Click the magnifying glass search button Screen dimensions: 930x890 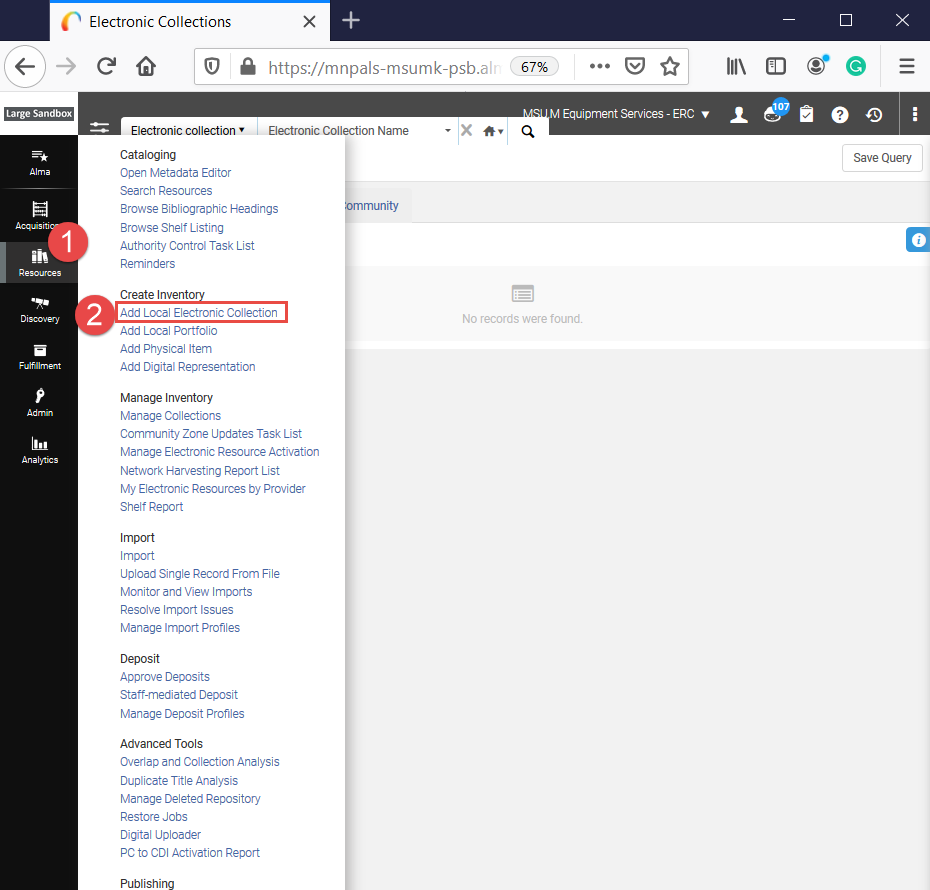point(528,131)
